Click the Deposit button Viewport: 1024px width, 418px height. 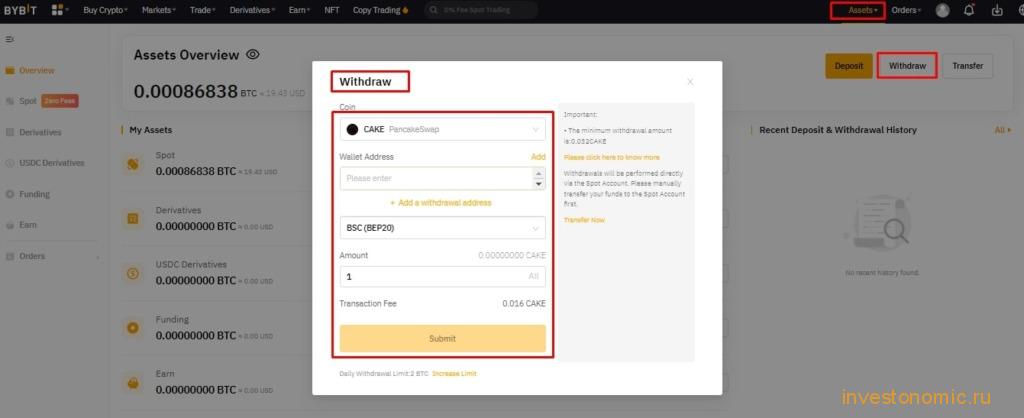[x=849, y=66]
